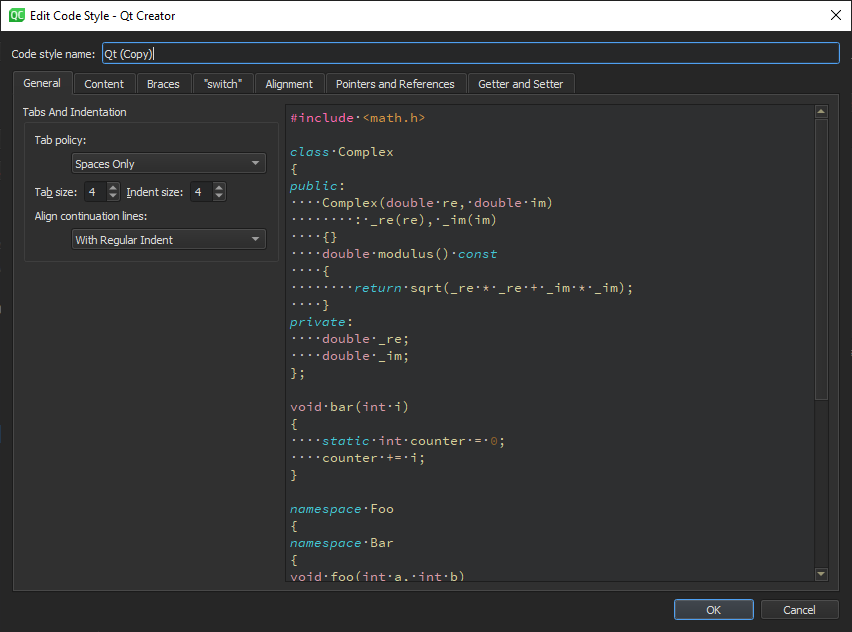Decrease Tab size with the down arrow
This screenshot has height=632, width=852.
point(113,196)
